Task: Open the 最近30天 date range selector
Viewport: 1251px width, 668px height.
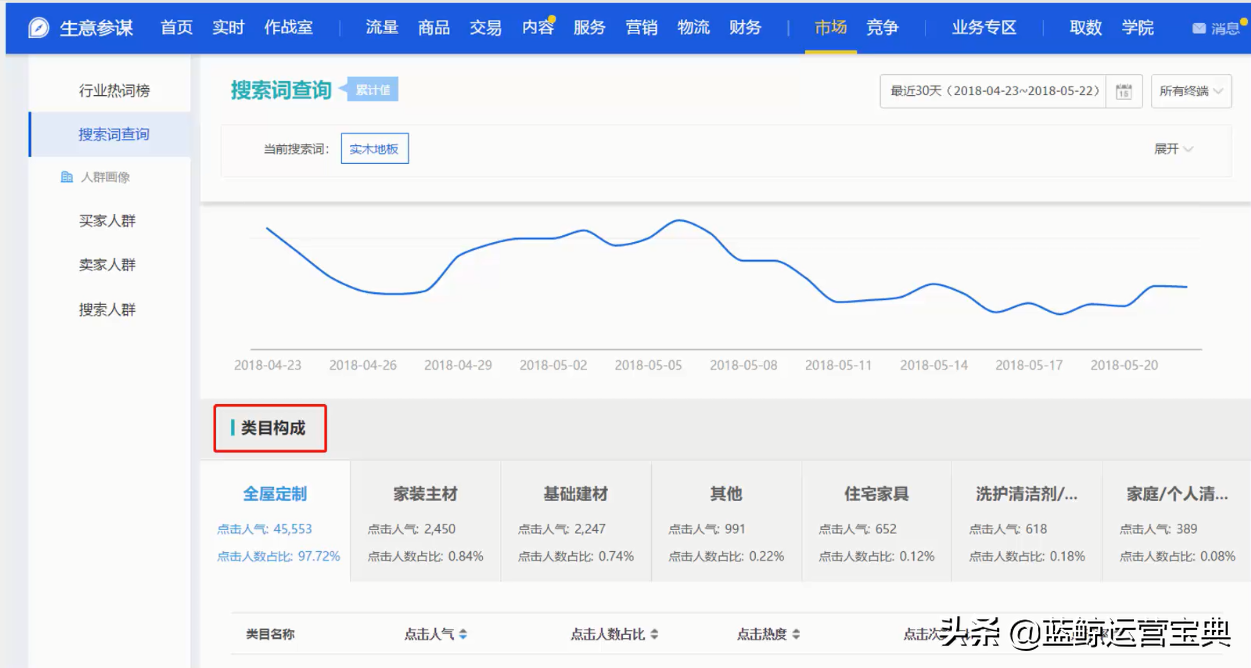Action: [x=991, y=90]
